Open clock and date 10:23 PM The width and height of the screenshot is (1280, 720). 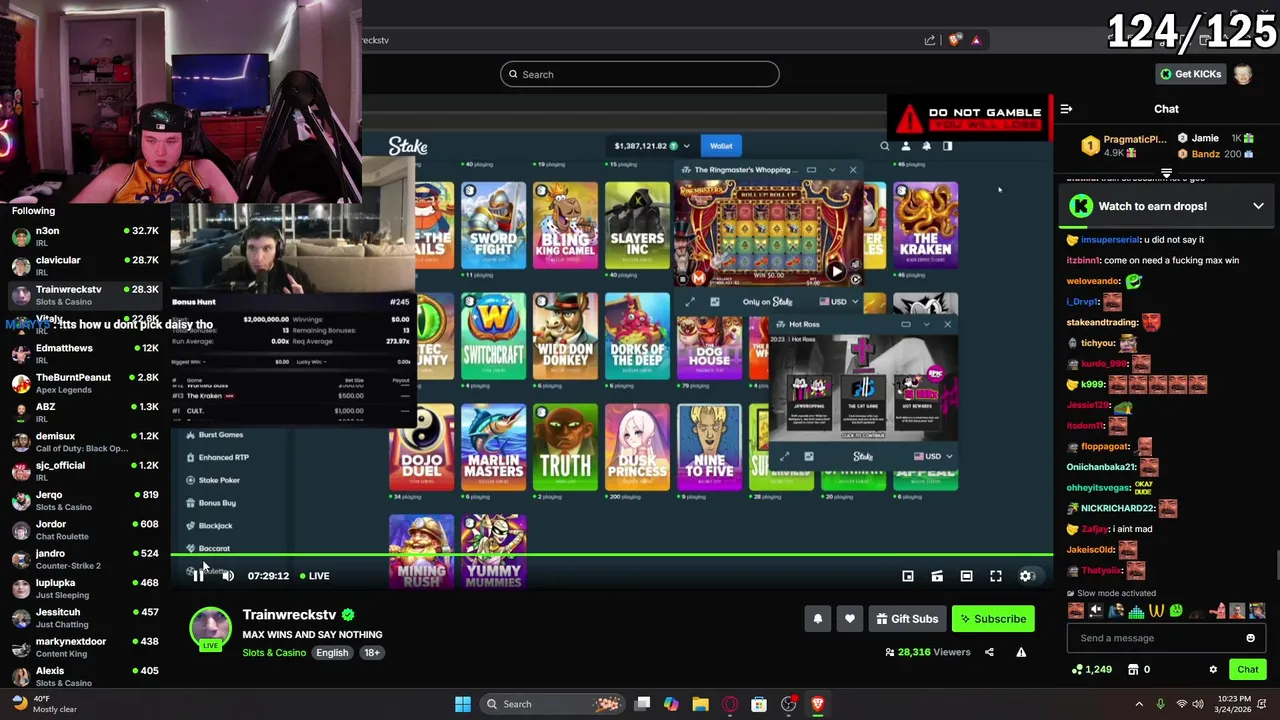point(1234,704)
